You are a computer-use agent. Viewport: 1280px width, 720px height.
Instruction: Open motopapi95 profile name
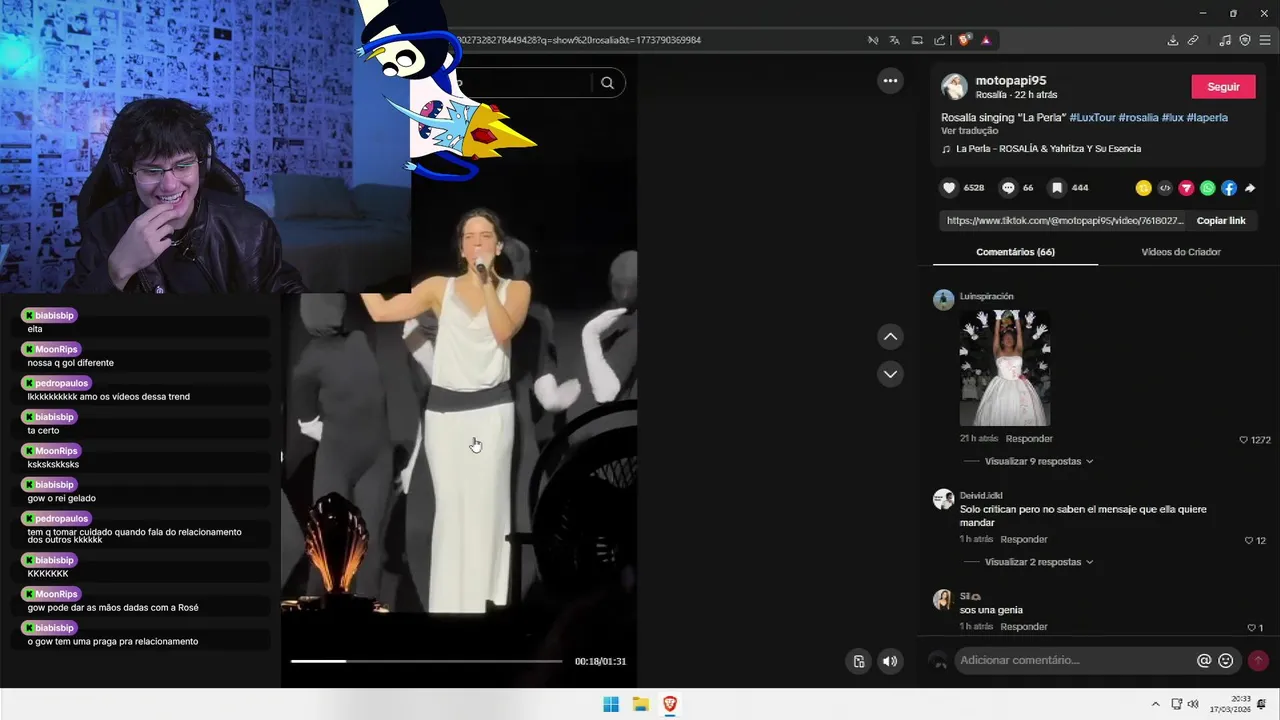pyautogui.click(x=1011, y=81)
